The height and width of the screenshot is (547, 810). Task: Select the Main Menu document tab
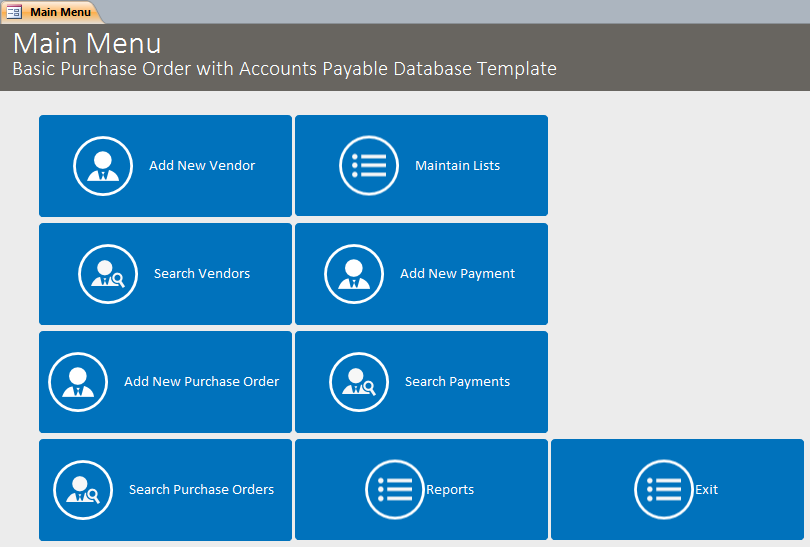pyautogui.click(x=52, y=12)
